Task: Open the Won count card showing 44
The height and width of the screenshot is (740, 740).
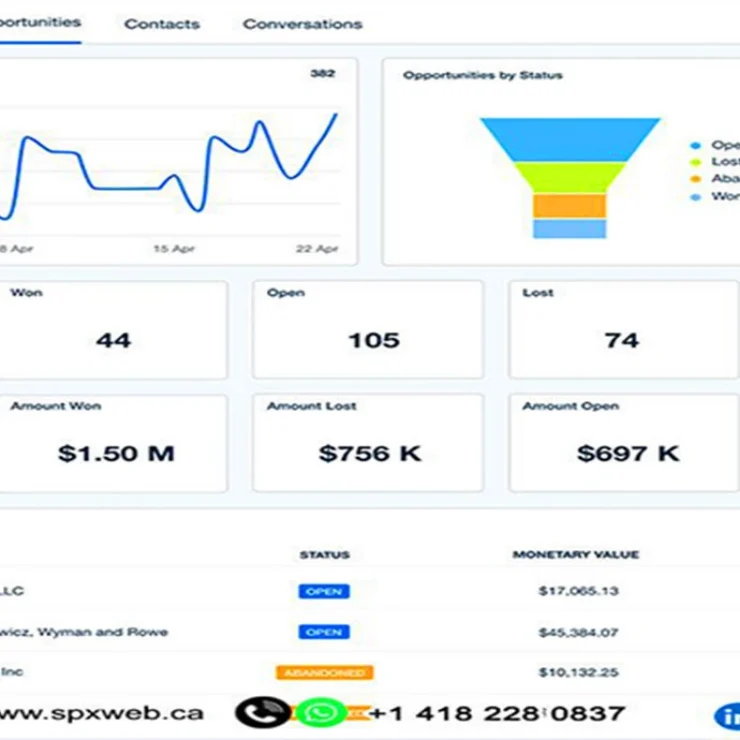Action: (x=113, y=330)
